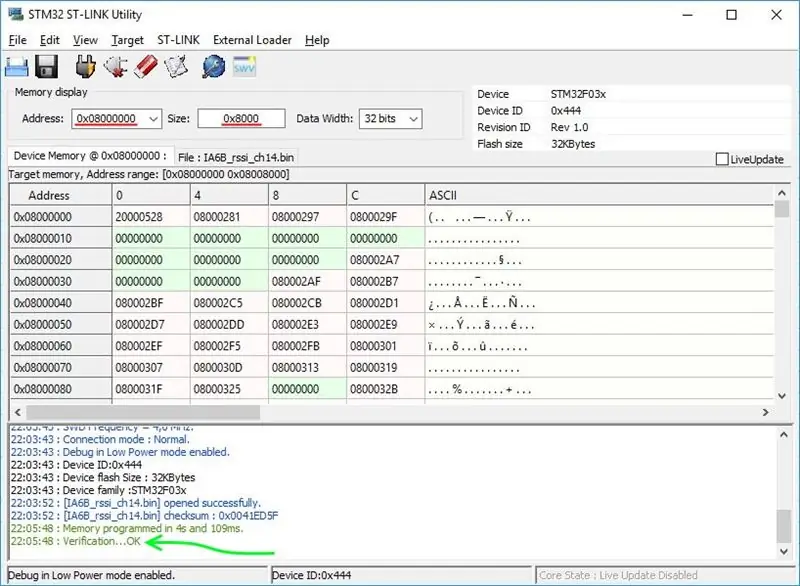Run full chip erase with the eraser icon

(146, 67)
